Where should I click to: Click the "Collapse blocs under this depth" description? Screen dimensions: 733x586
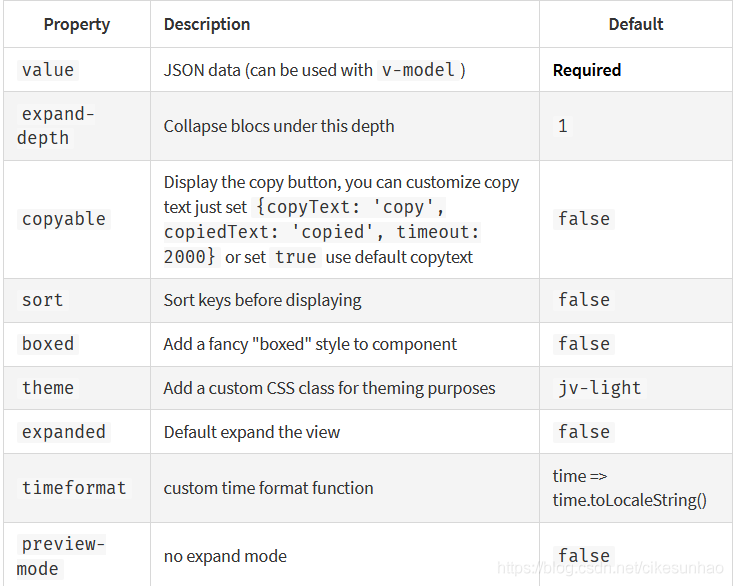tap(279, 126)
